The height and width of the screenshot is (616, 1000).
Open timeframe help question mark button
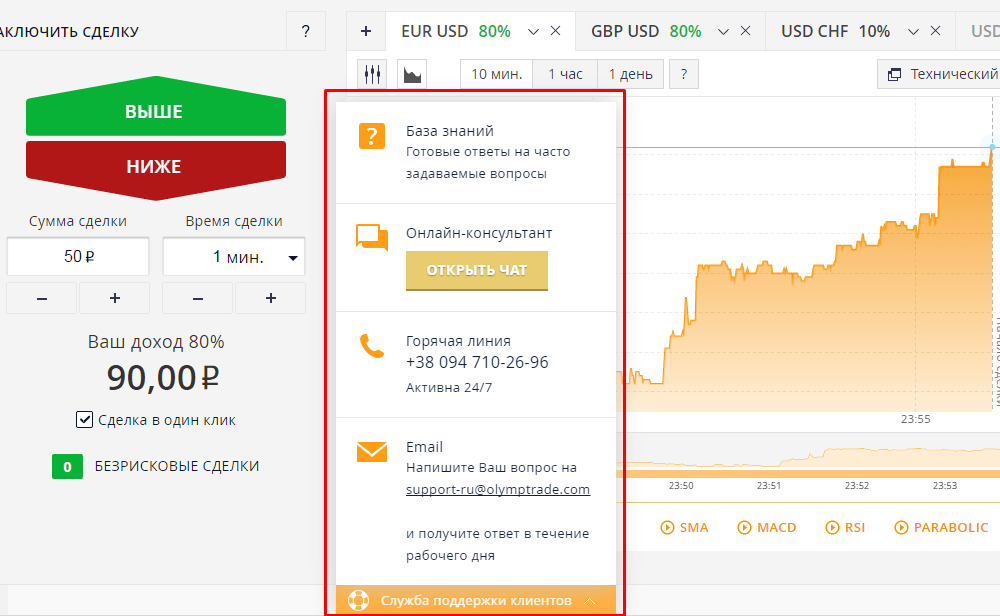(x=684, y=74)
